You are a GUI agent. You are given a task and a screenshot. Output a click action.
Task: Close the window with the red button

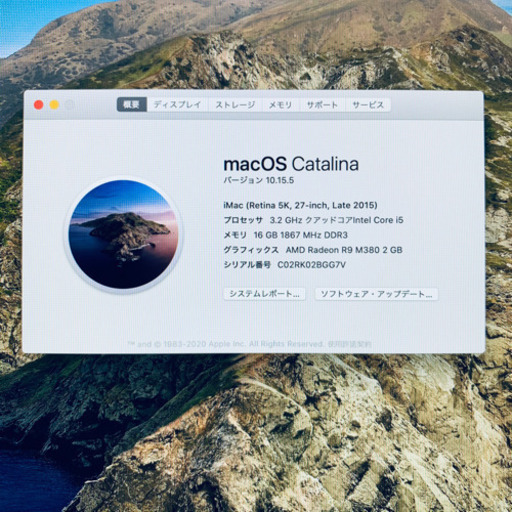pyautogui.click(x=39, y=105)
